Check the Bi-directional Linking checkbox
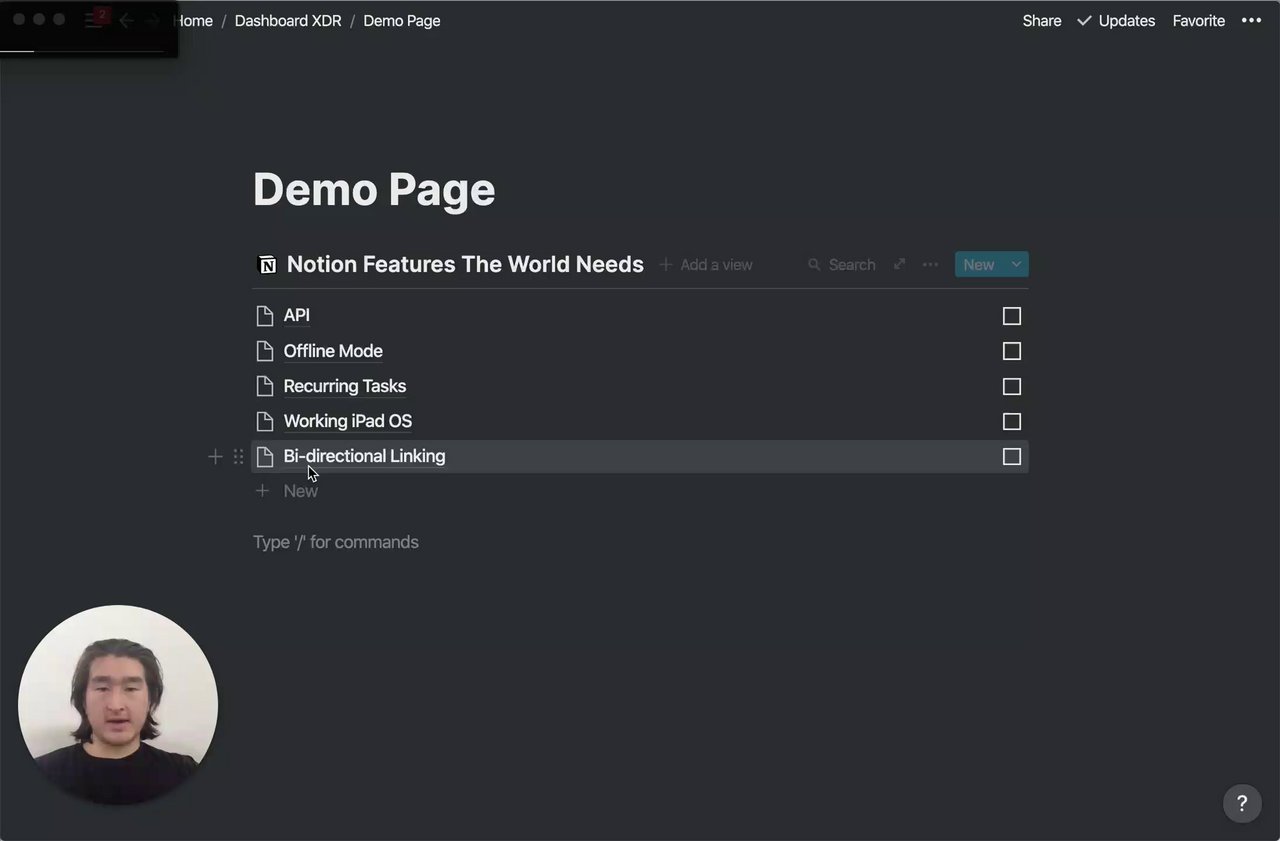 (x=1012, y=457)
